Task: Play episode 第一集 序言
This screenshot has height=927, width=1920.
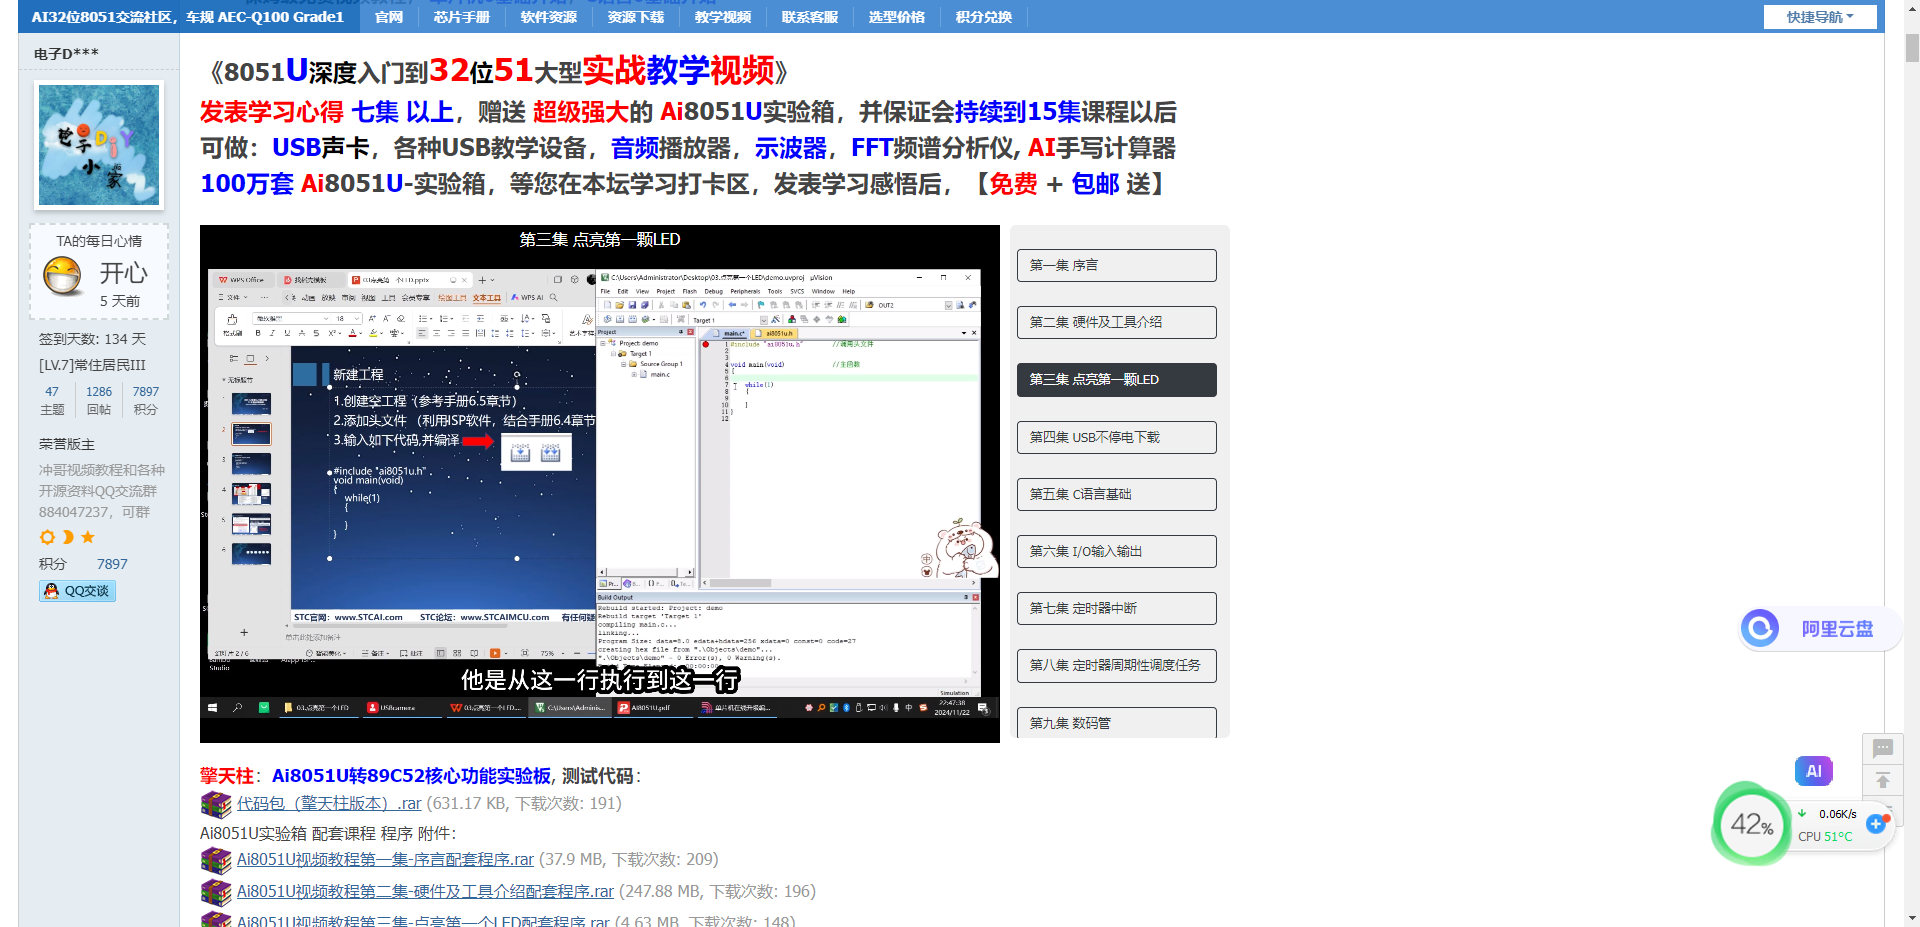Action: (1116, 265)
